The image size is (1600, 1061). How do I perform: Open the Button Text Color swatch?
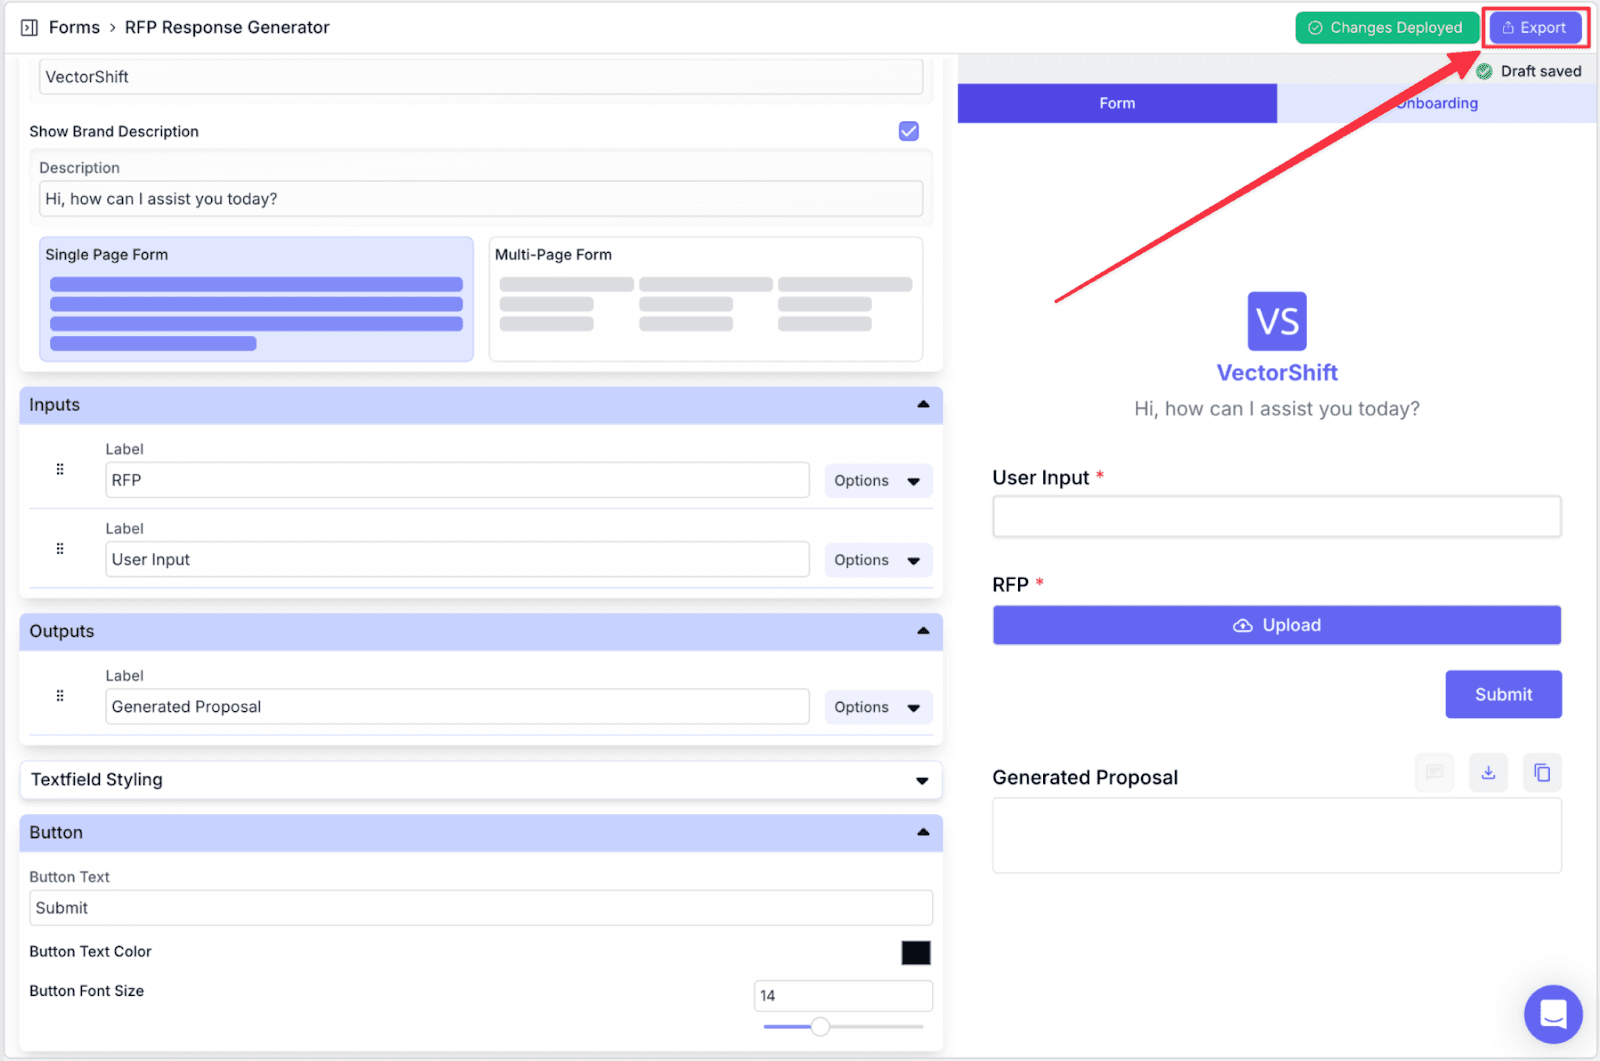point(916,953)
